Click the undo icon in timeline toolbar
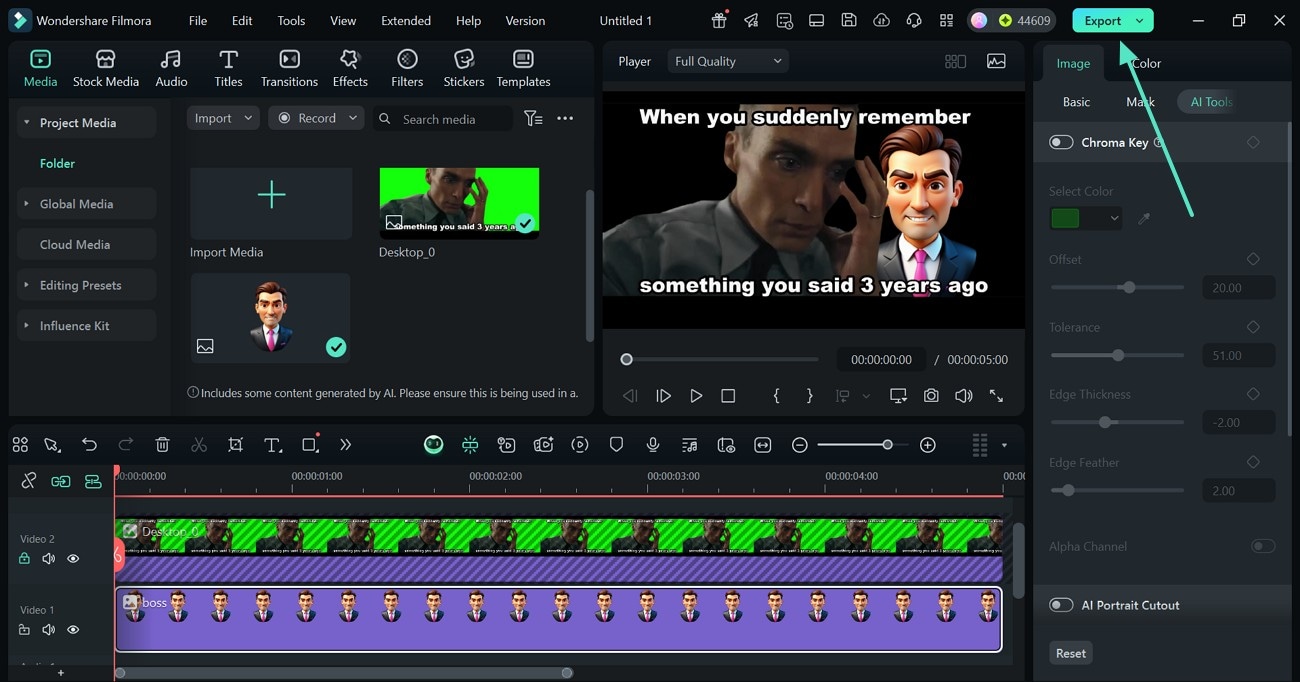This screenshot has height=682, width=1300. tap(90, 445)
